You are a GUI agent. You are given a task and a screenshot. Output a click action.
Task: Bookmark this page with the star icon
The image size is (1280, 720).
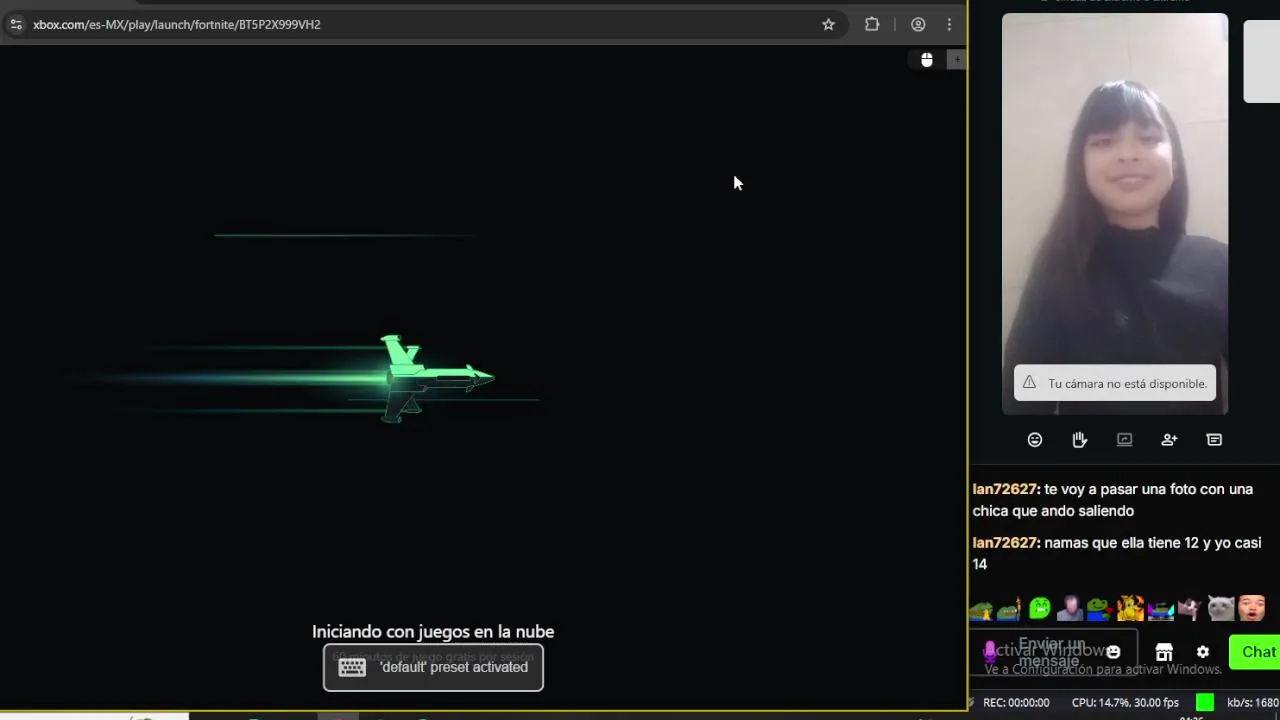(828, 24)
